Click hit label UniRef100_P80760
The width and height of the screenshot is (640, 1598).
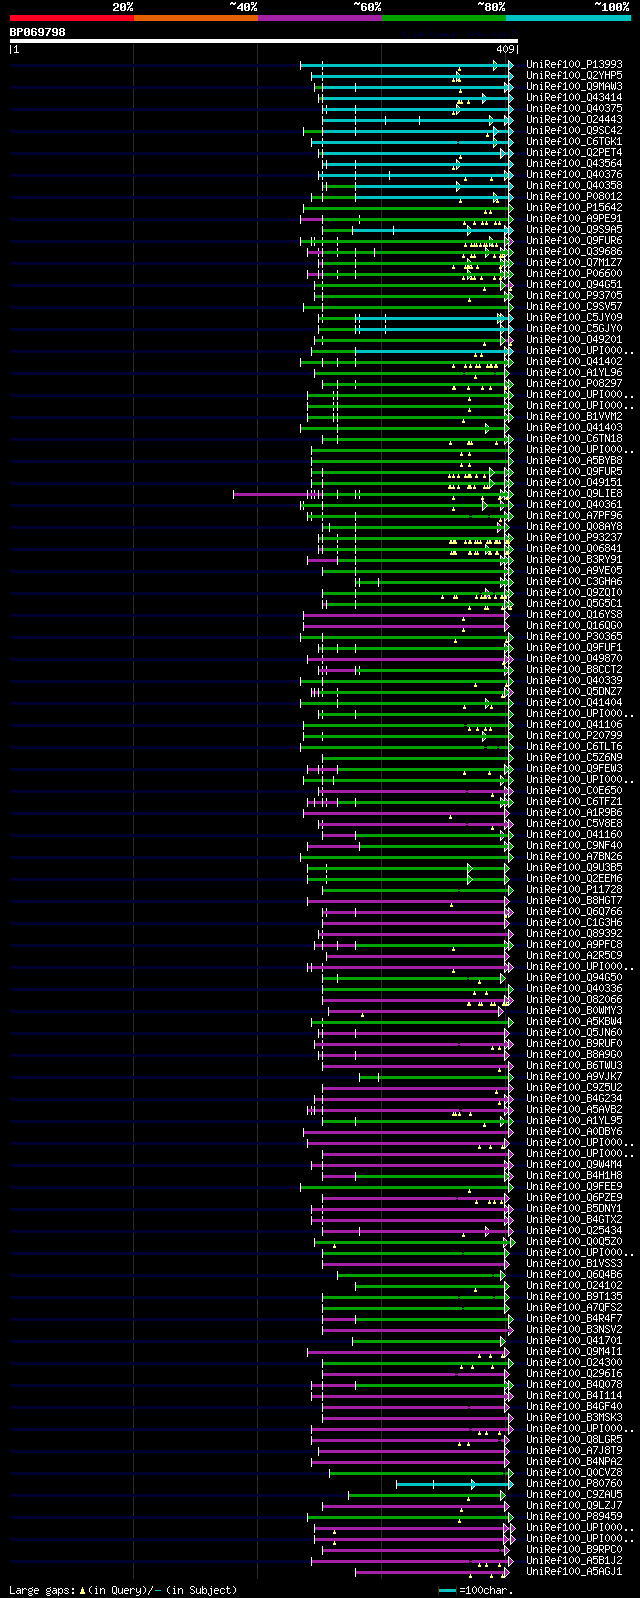point(574,1484)
